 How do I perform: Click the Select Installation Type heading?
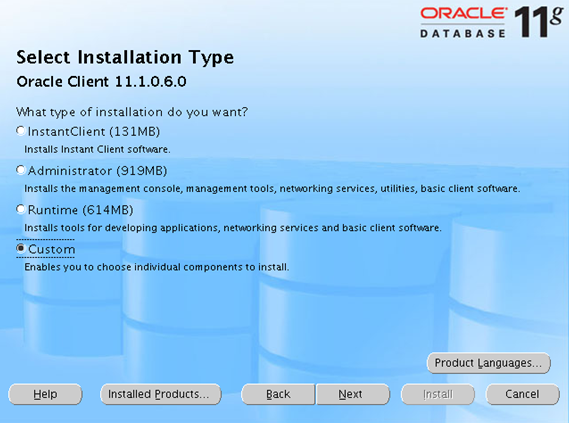(125, 58)
